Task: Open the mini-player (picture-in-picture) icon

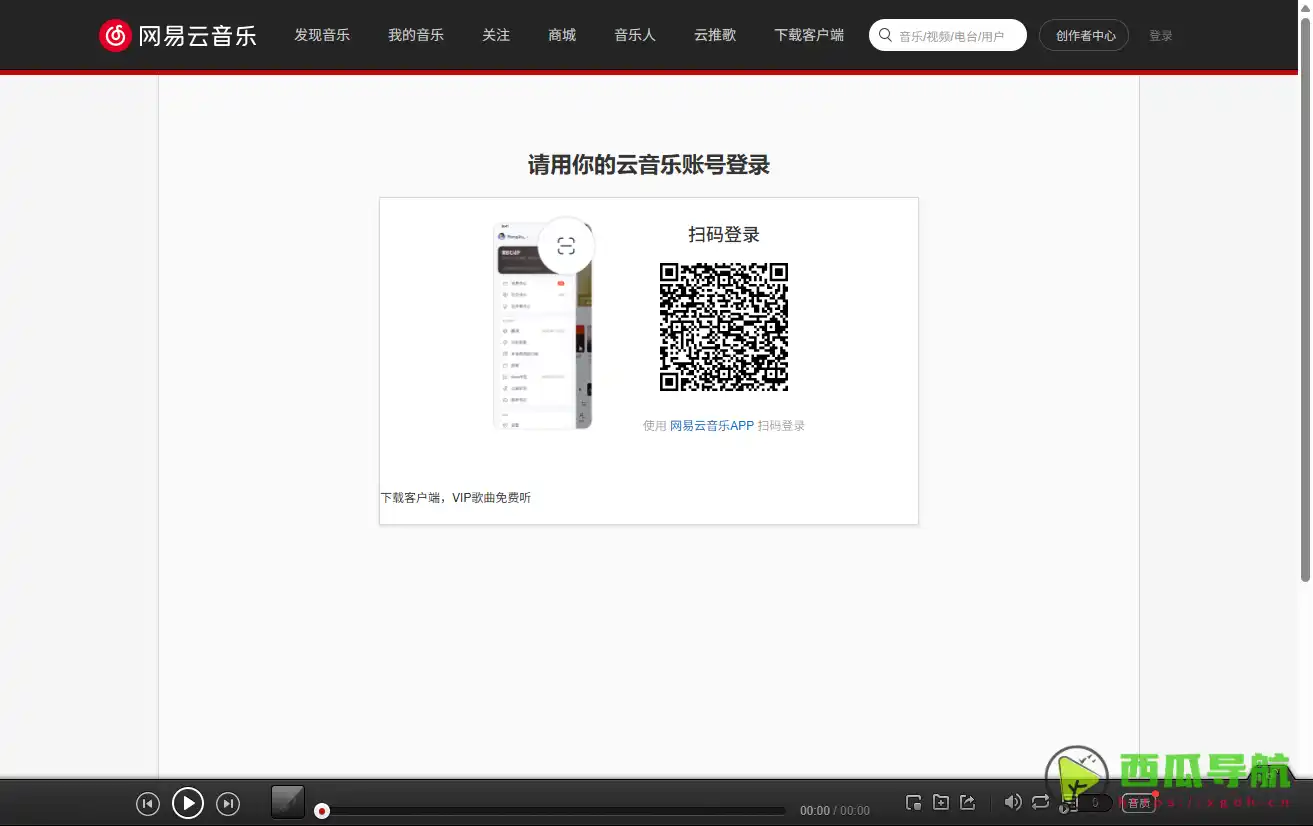Action: point(913,802)
